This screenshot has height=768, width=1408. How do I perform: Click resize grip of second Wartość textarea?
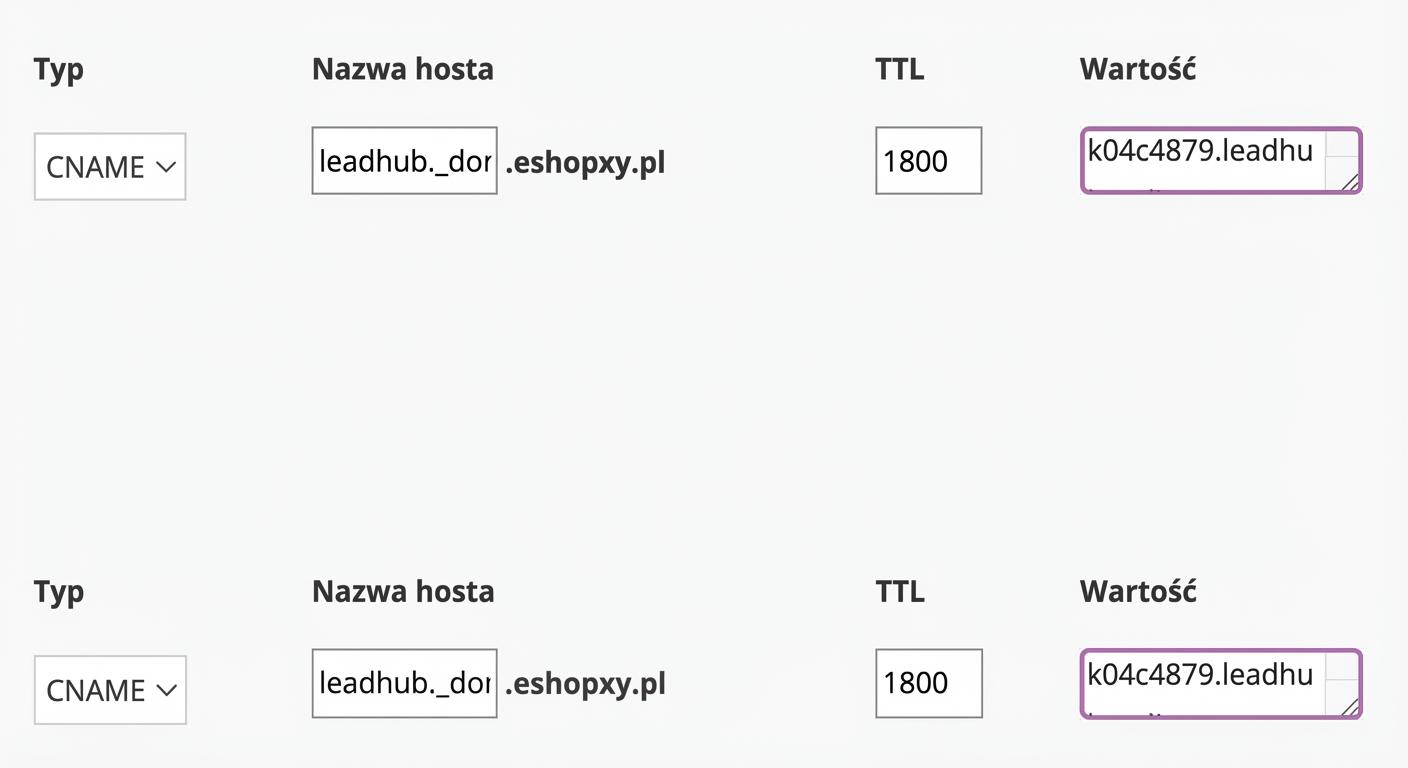(1349, 706)
